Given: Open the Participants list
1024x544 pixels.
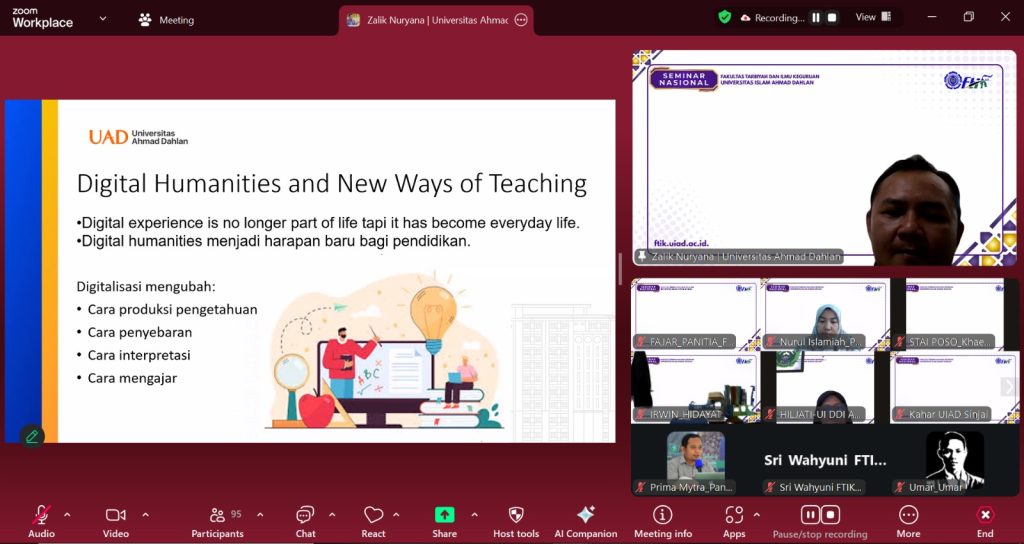Looking at the screenshot, I should 217,516.
